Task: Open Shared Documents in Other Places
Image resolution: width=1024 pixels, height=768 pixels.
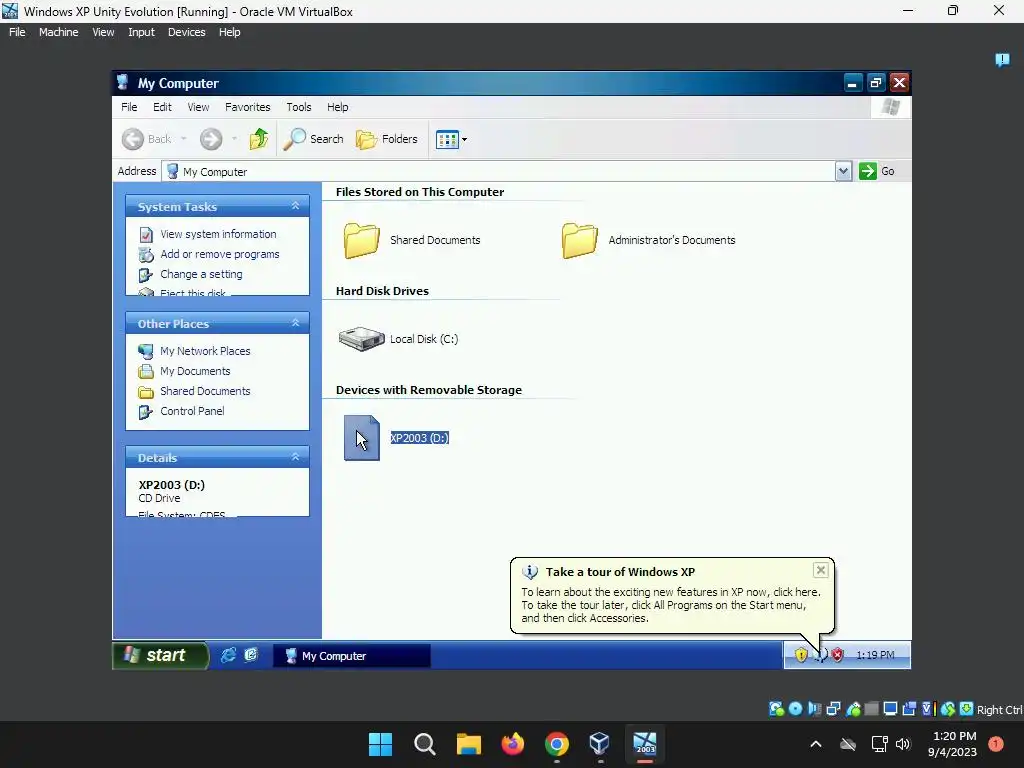Action: pos(205,391)
